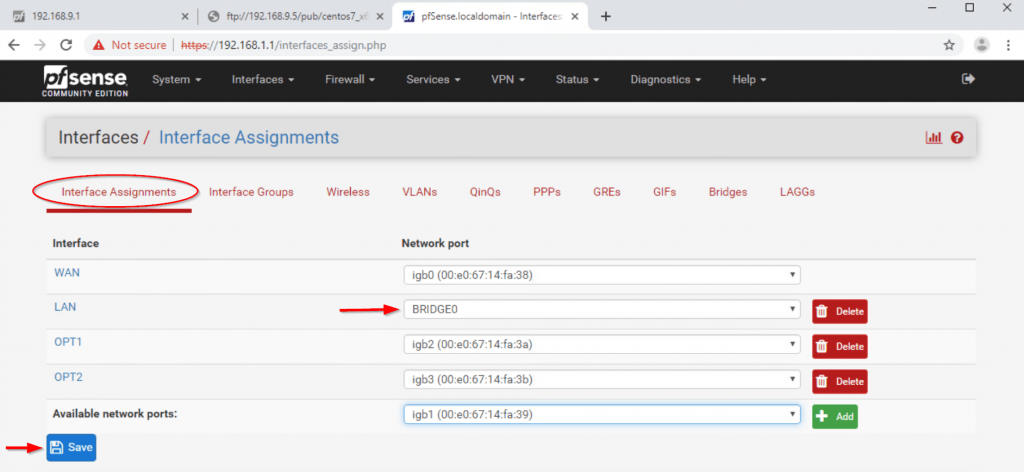The image size is (1024, 472).
Task: Expand the WAN network port dropdown
Action: tap(600, 275)
